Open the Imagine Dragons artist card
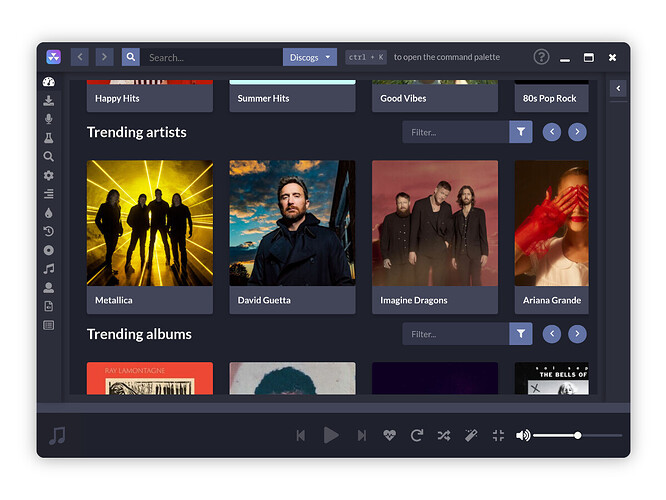666x500 pixels. pos(435,237)
